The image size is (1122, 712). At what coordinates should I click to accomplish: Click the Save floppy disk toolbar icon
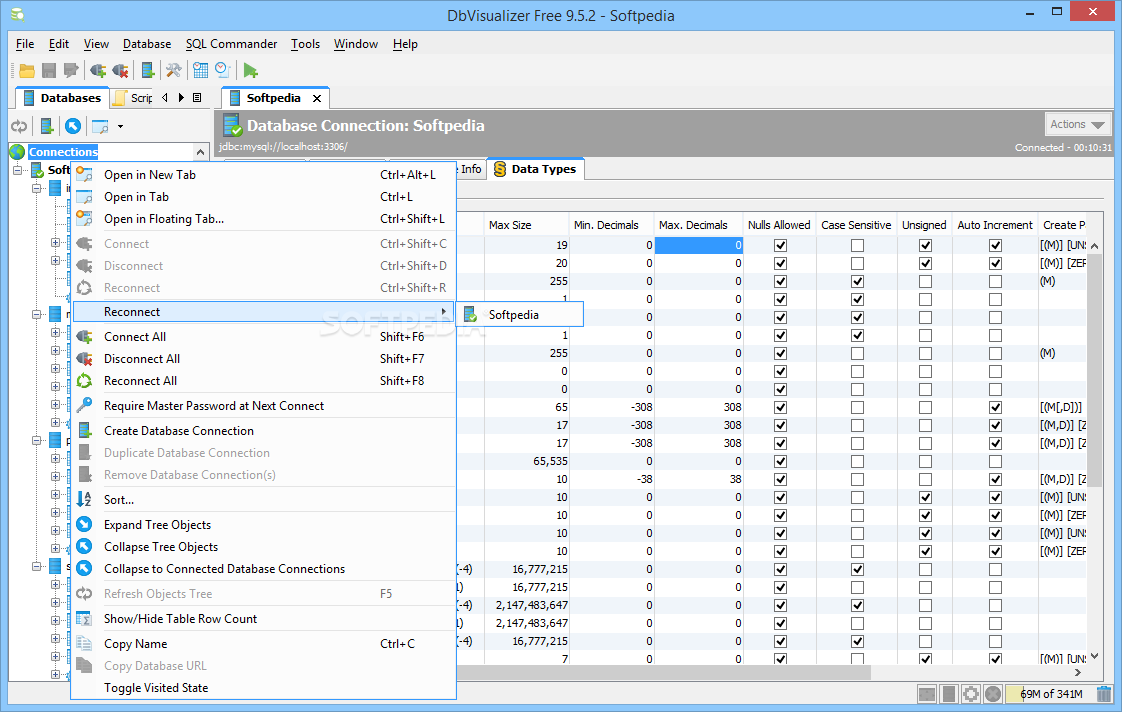[49, 70]
